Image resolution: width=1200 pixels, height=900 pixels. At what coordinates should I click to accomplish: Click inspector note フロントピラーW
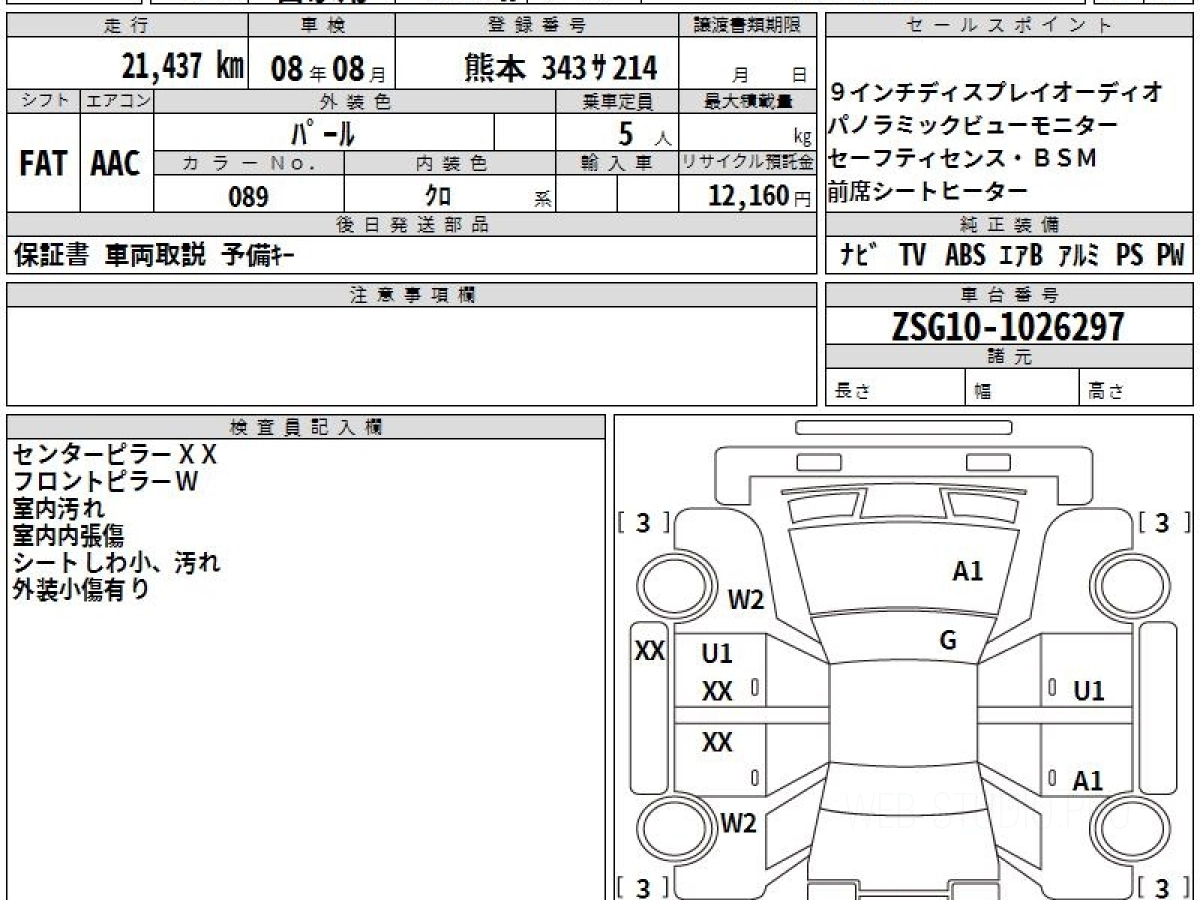click(106, 482)
